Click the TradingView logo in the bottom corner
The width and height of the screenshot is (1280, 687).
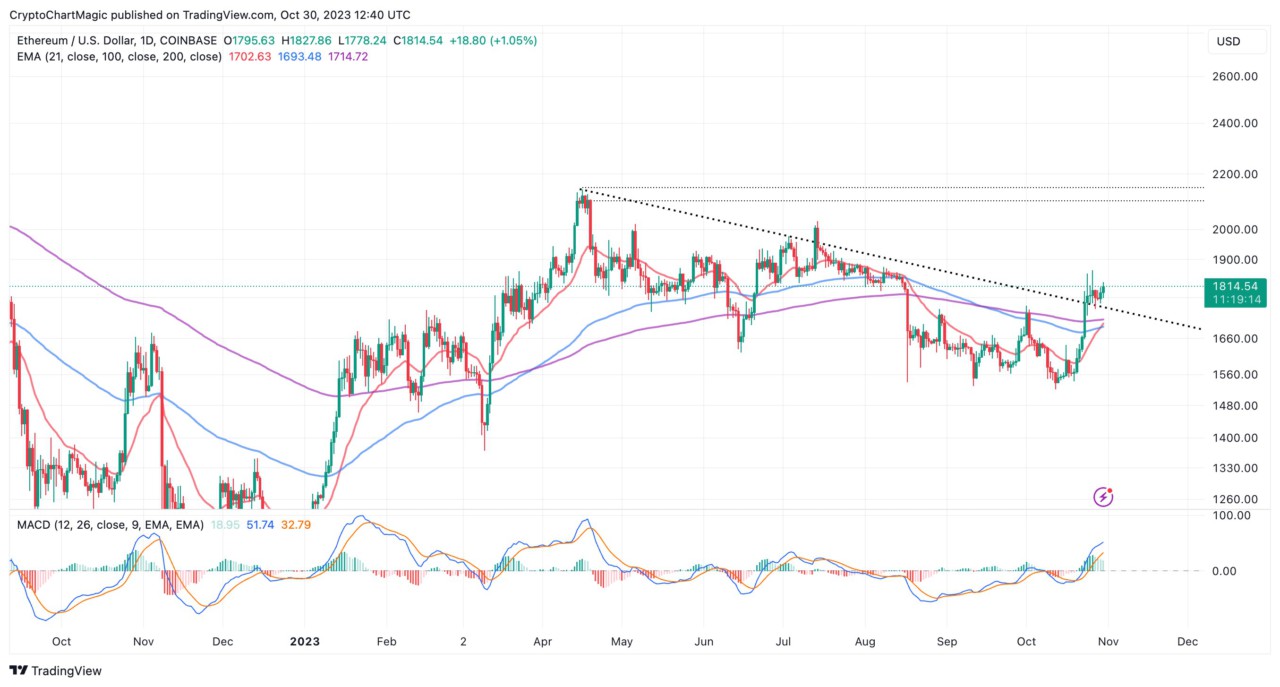coord(57,671)
